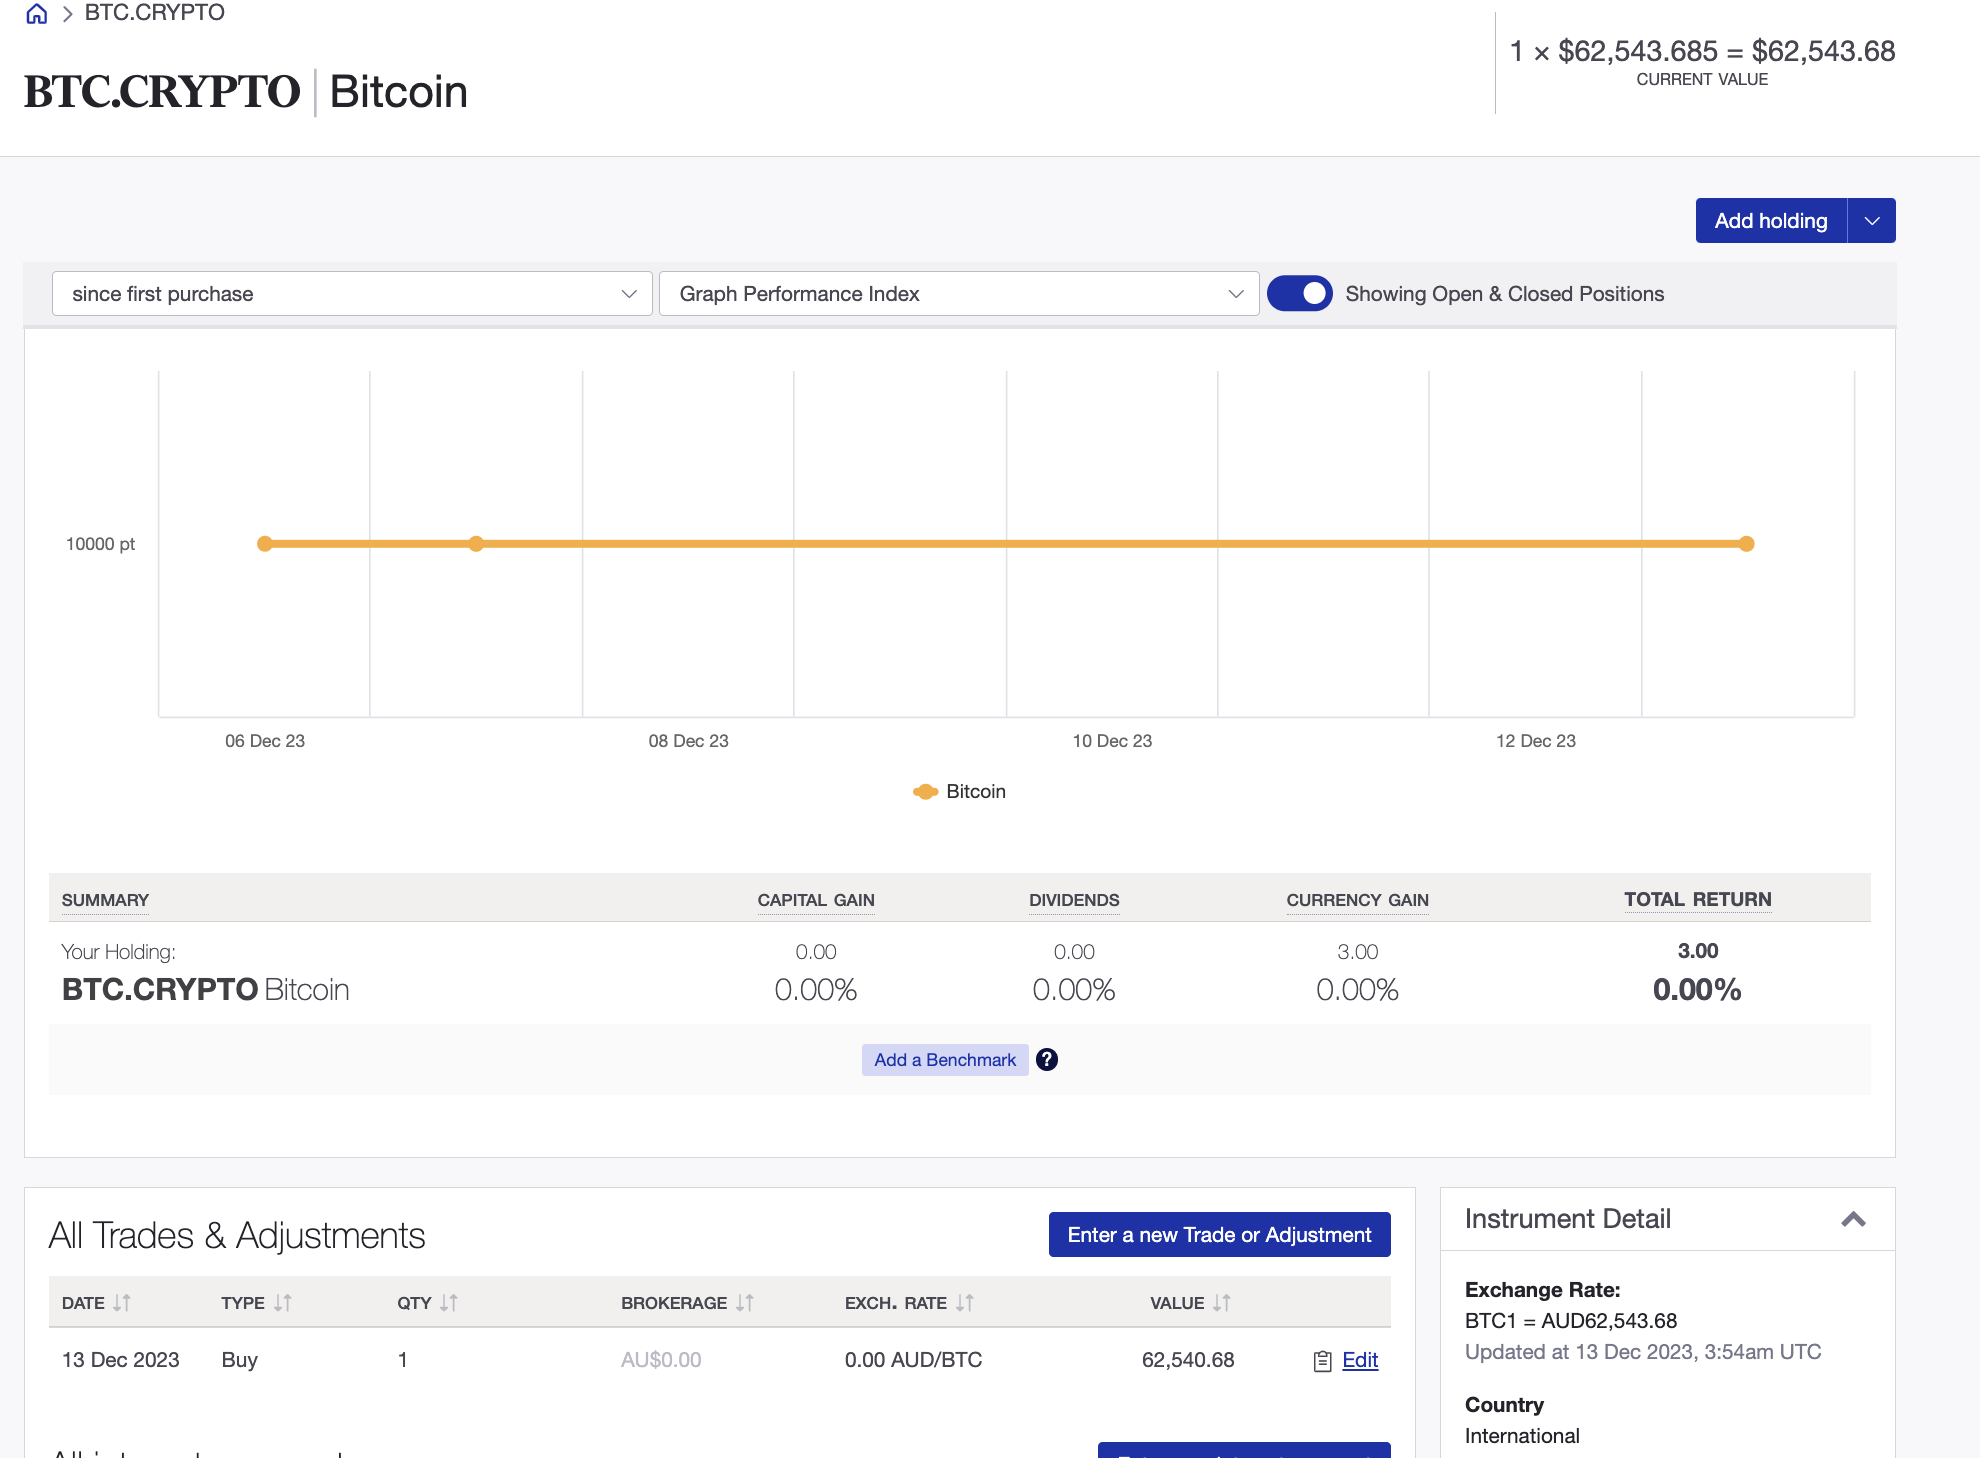Open the Add holding dropdown arrow
Screen dimensions: 1980x1458
coord(1871,220)
